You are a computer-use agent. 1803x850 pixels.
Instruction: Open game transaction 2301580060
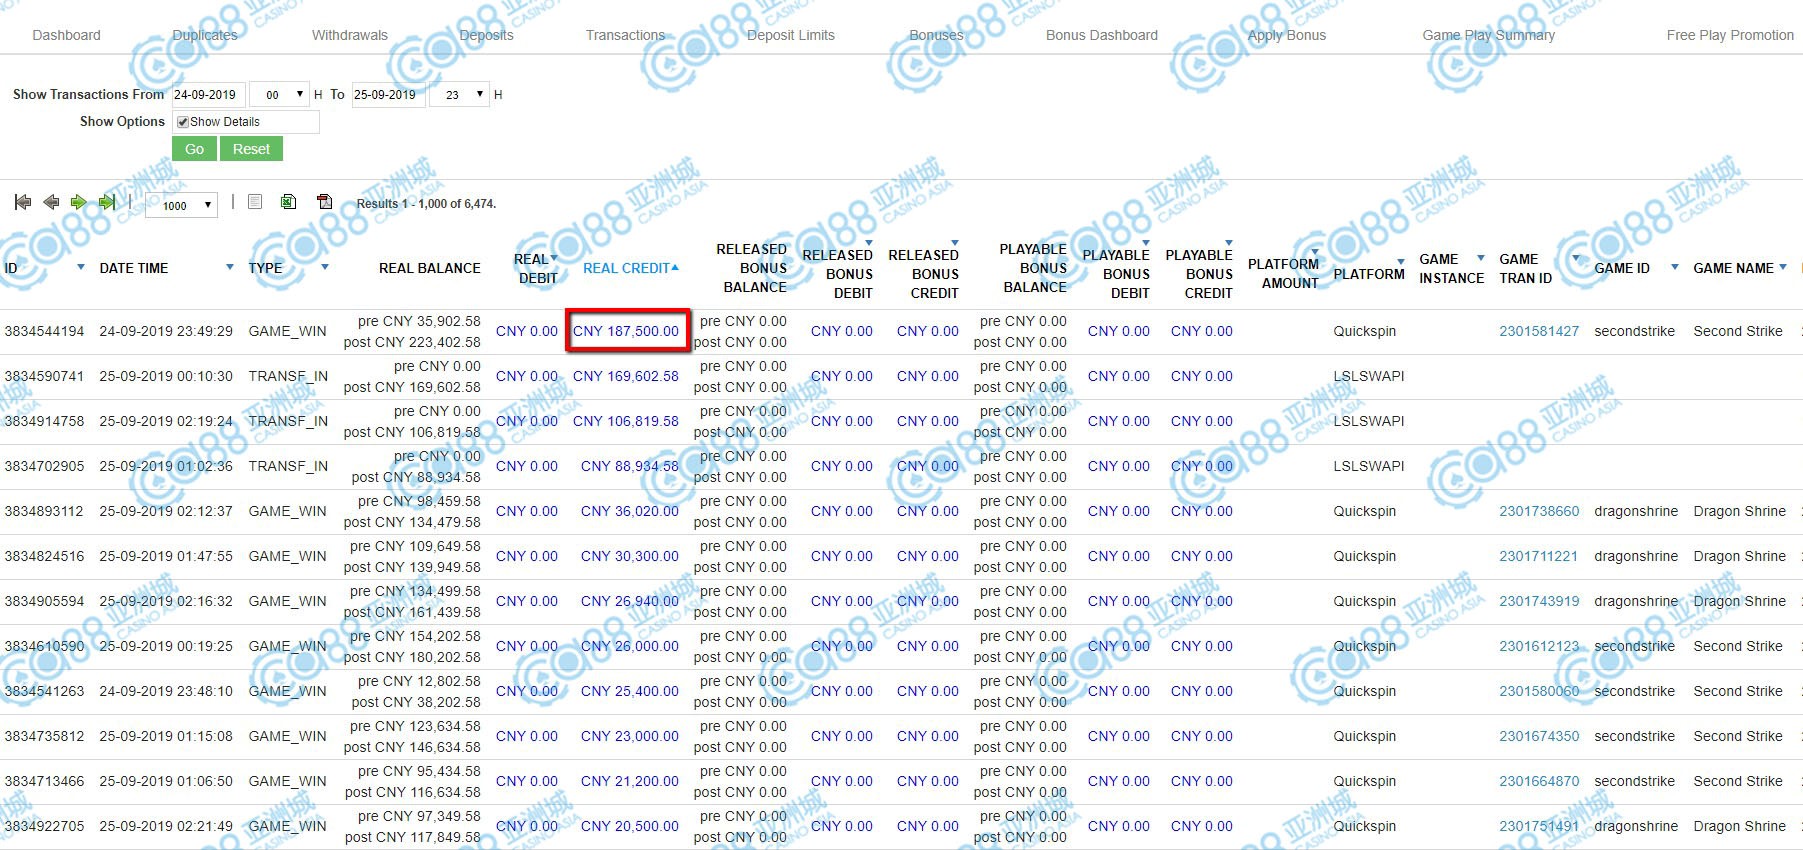(1539, 691)
